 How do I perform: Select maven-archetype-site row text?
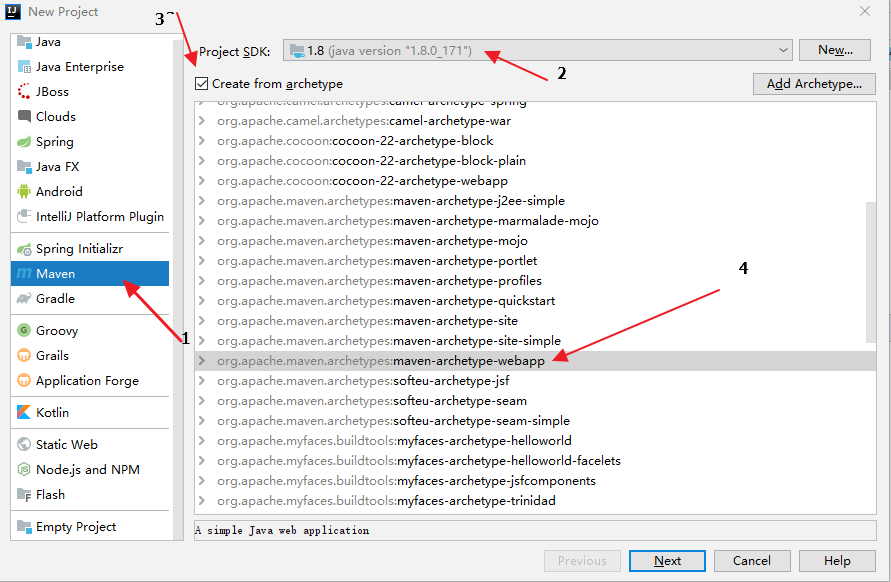pos(367,321)
